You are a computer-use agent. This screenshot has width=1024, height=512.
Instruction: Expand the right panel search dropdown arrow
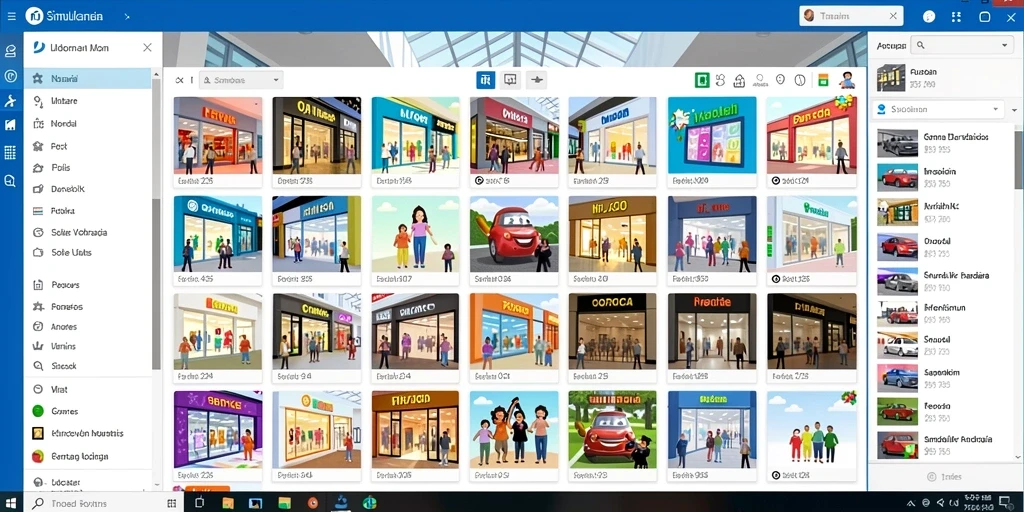(x=1004, y=45)
